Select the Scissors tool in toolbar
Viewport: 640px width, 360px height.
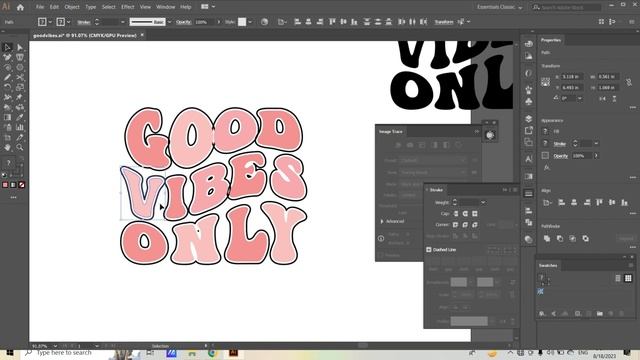20,77
